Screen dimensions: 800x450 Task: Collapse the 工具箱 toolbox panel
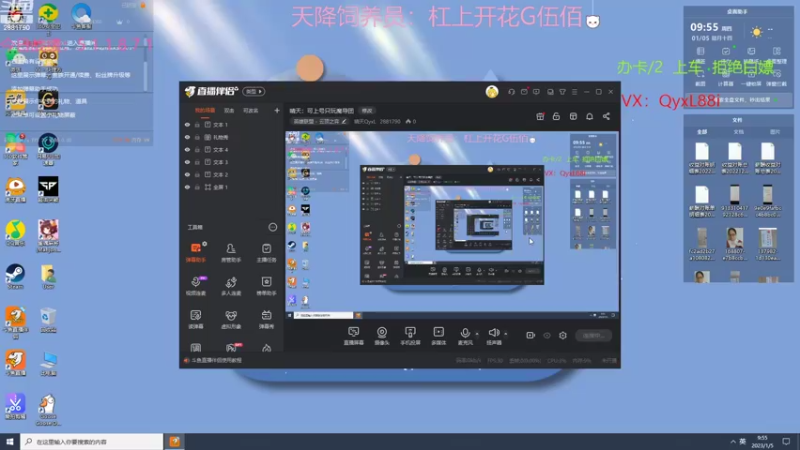pyautogui.click(x=272, y=227)
